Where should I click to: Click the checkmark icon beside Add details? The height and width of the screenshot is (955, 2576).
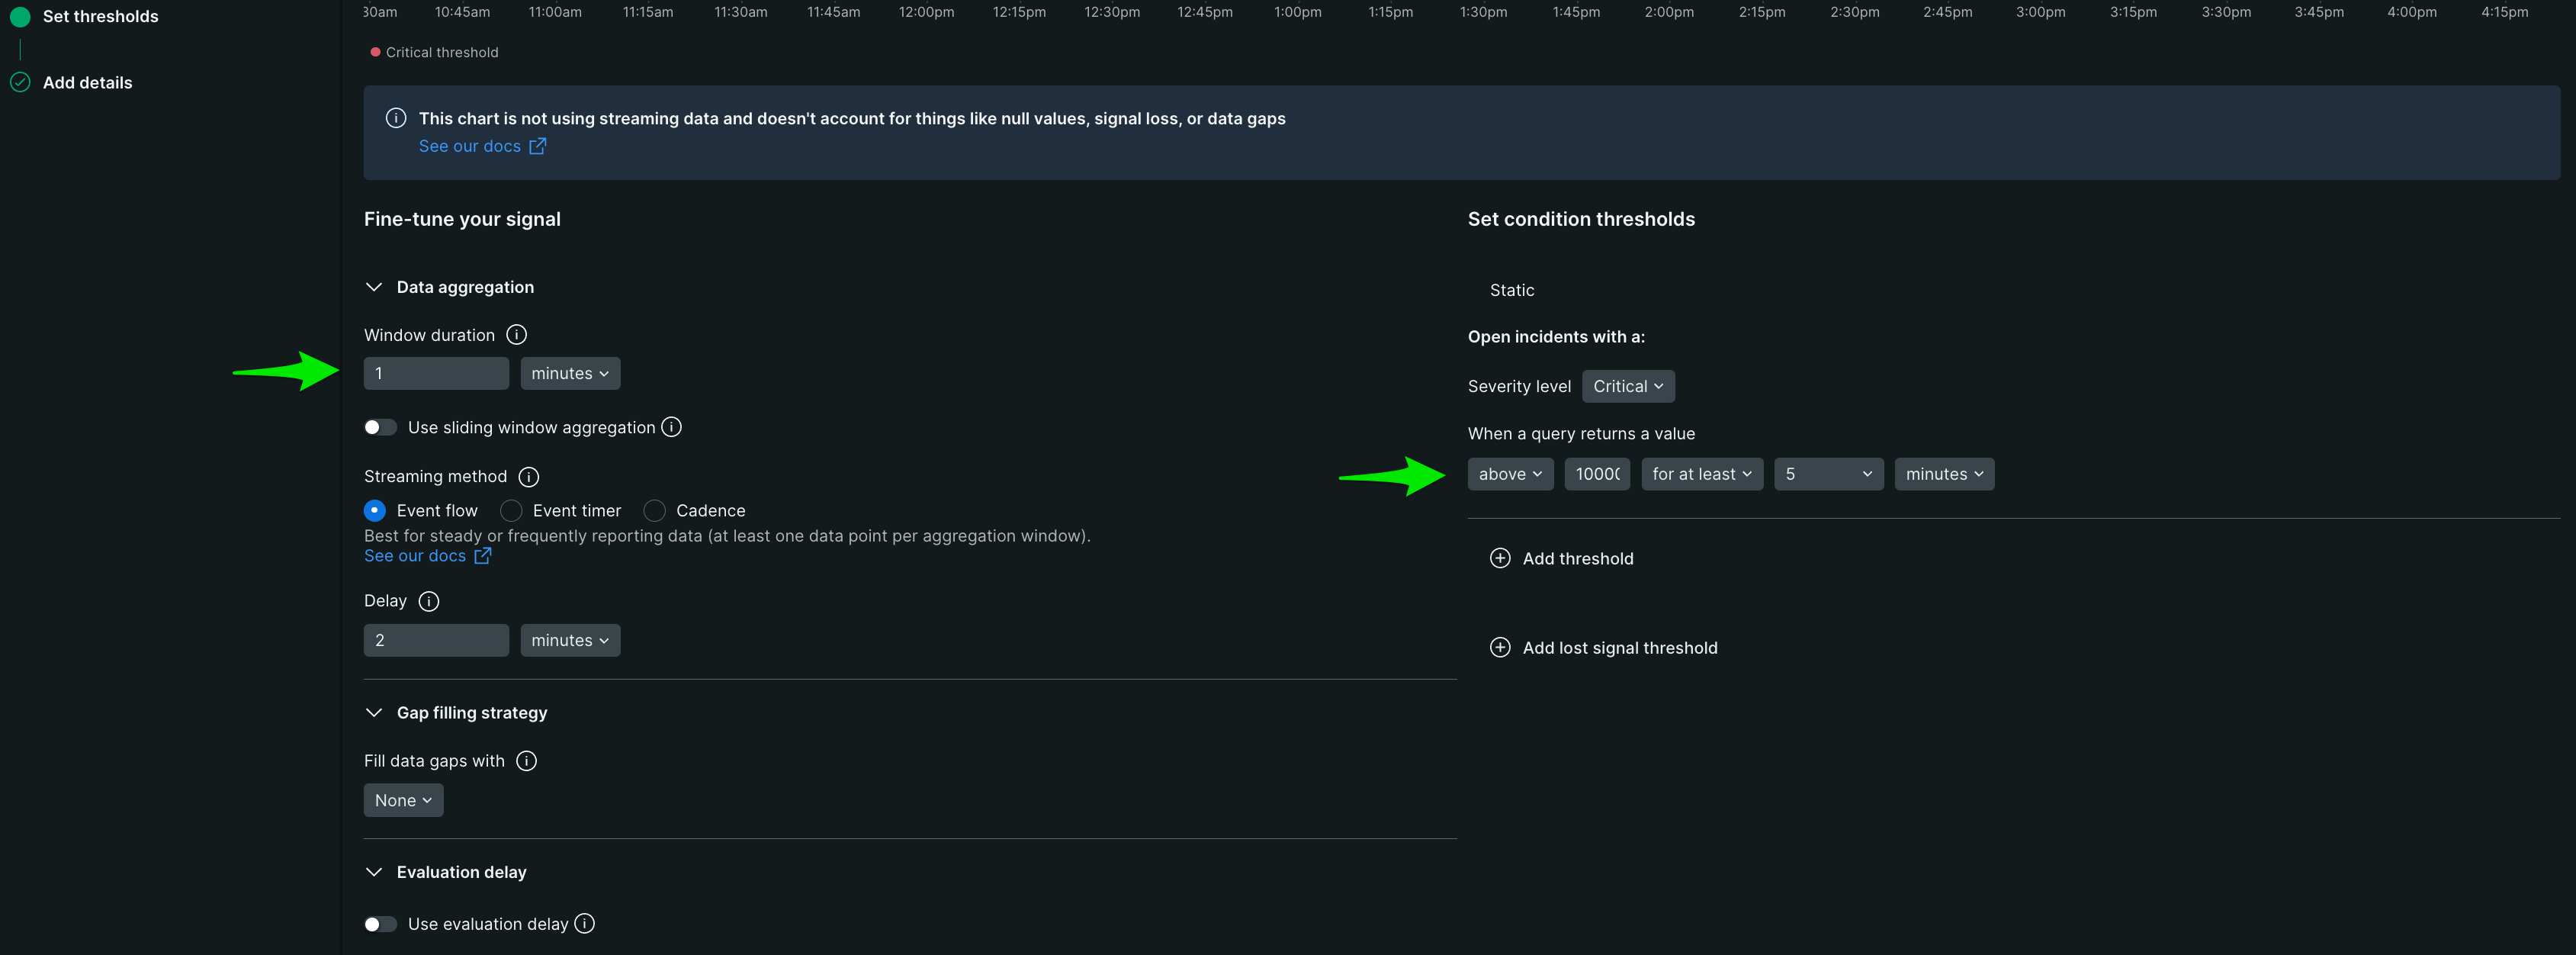point(20,82)
